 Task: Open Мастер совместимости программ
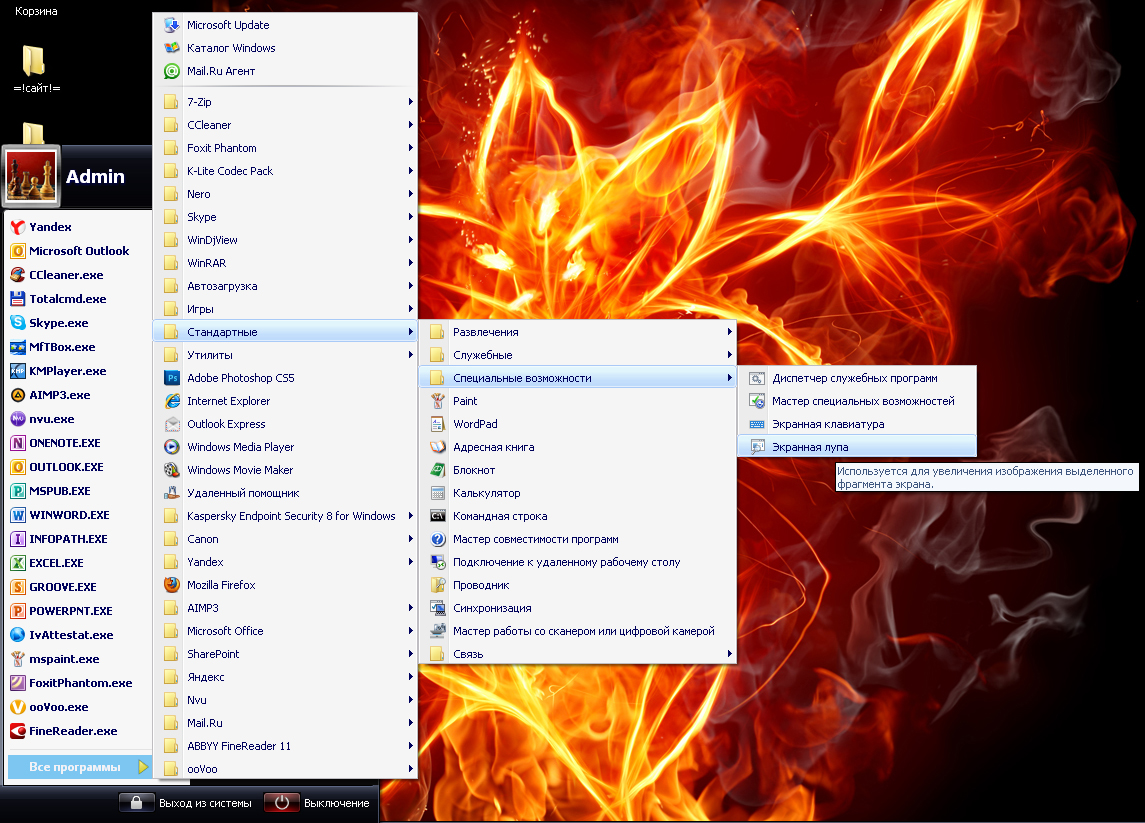point(578,539)
